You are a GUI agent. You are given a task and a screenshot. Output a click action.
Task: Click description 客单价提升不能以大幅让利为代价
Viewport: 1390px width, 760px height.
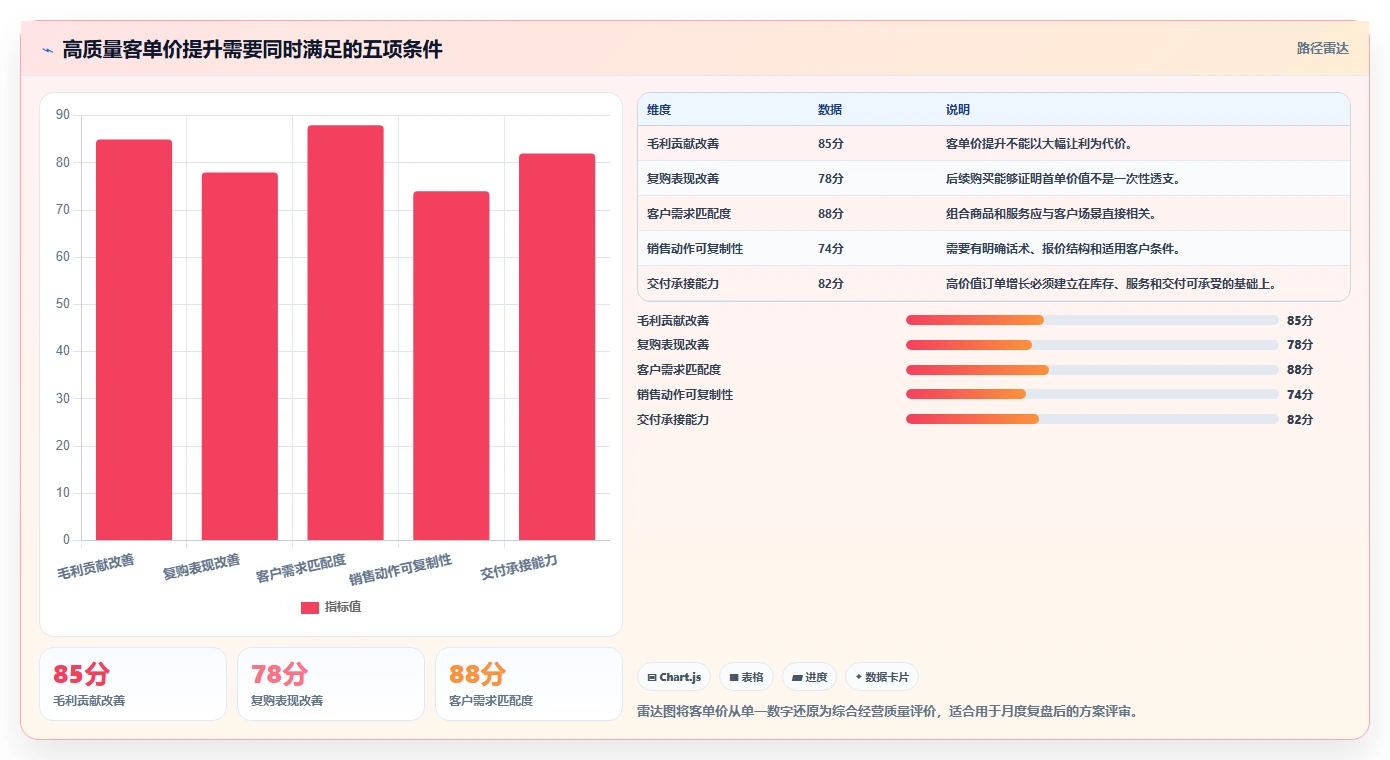(x=1039, y=144)
